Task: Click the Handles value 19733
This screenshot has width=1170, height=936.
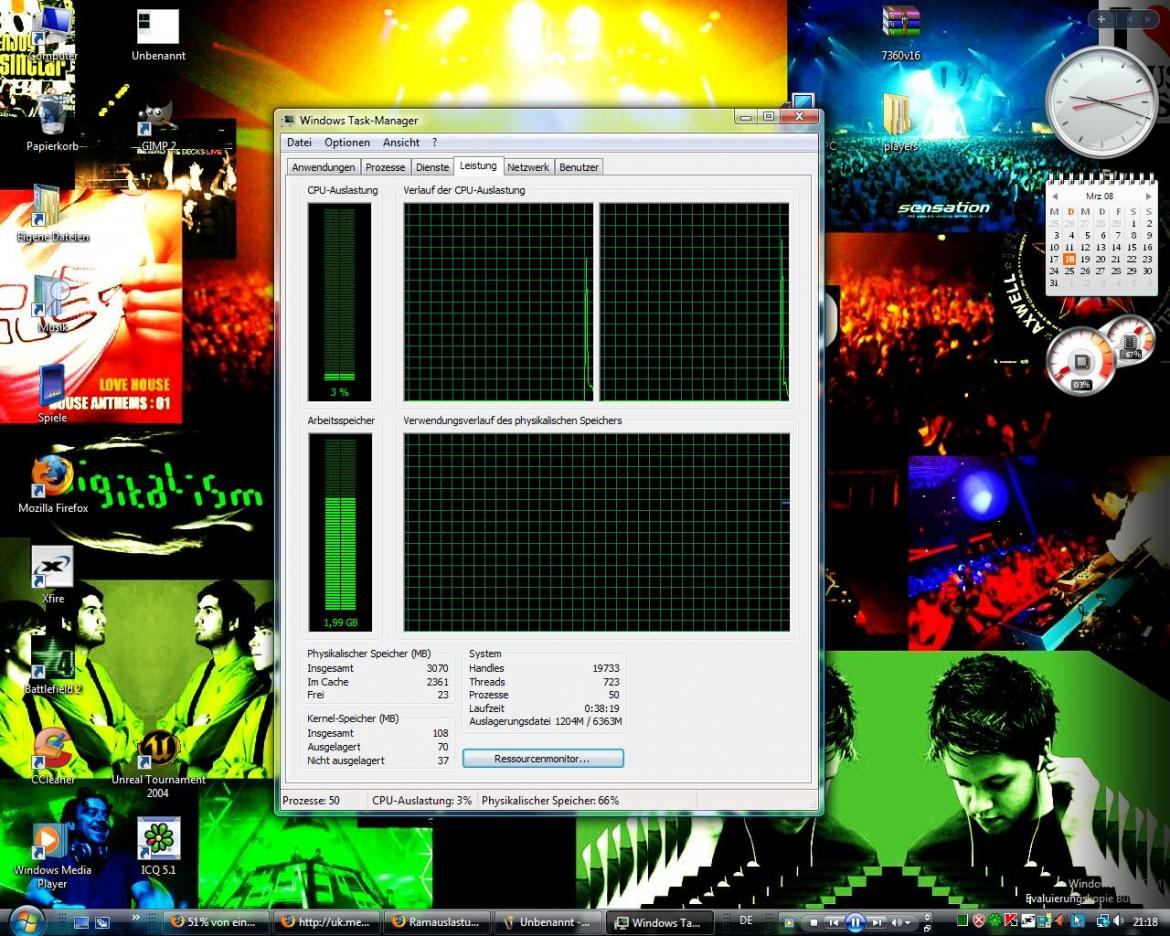Action: [x=606, y=668]
